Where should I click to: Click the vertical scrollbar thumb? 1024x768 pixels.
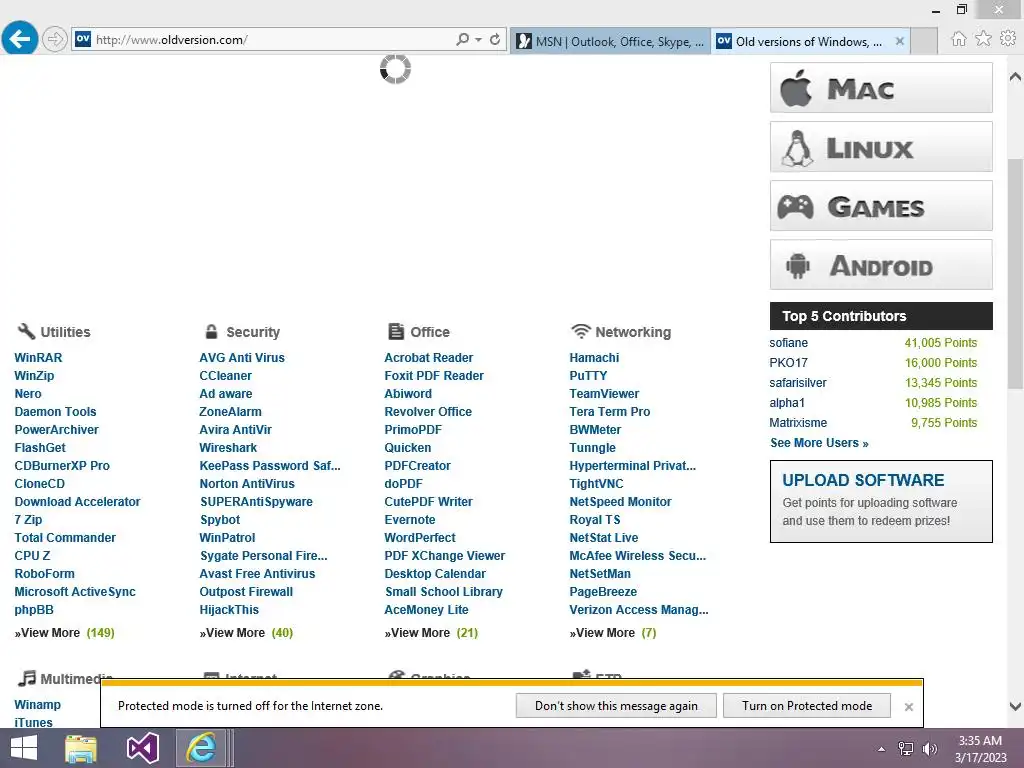point(1016,274)
